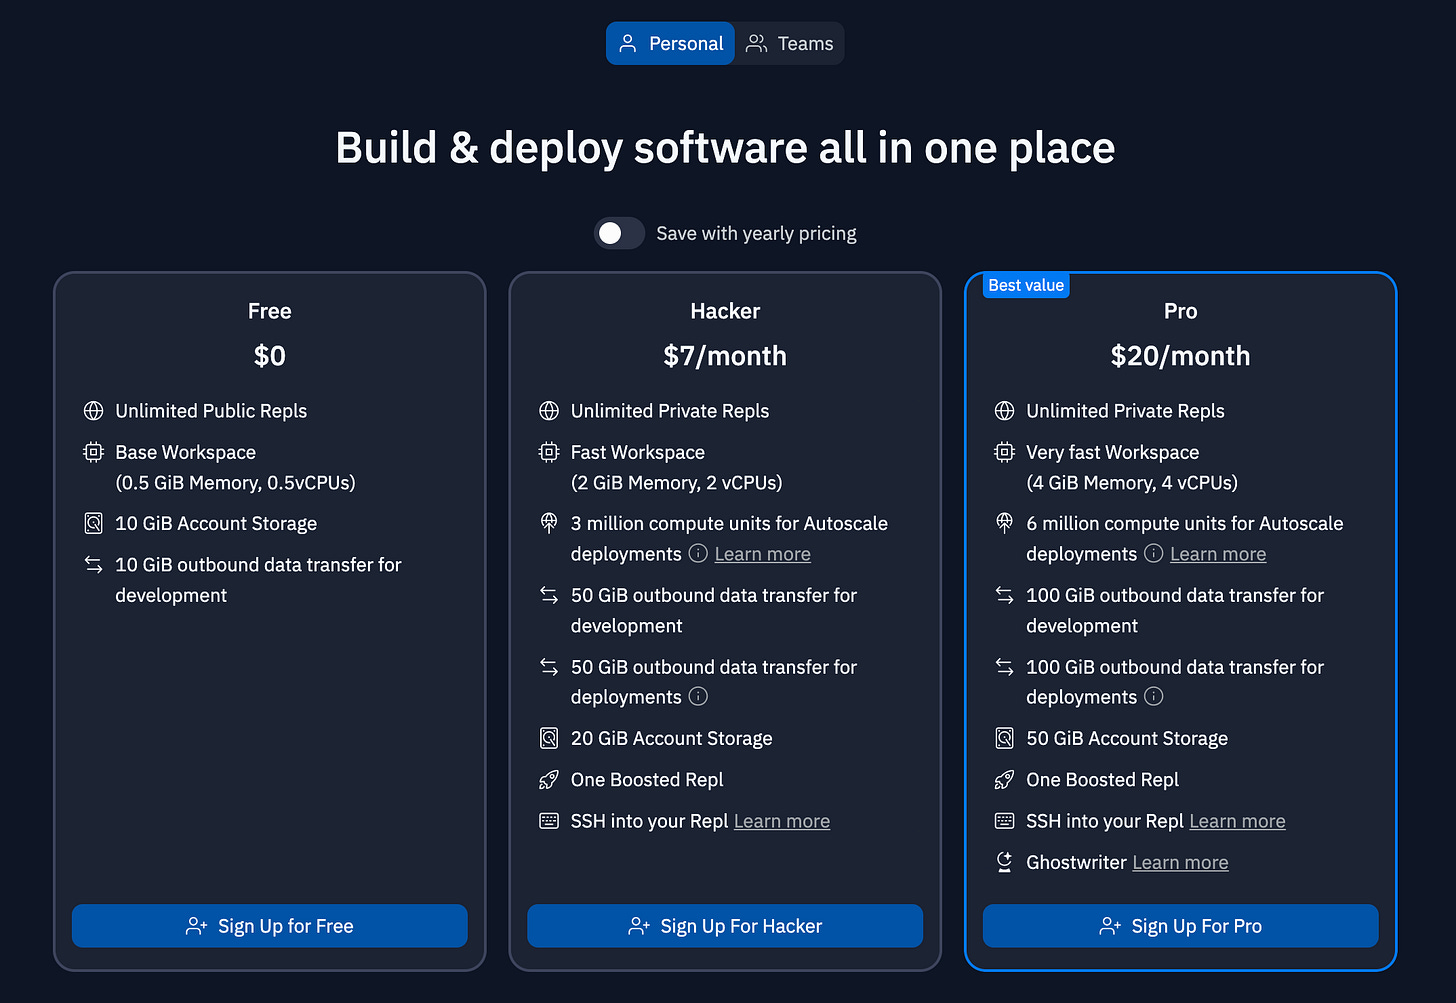The height and width of the screenshot is (1003, 1456).
Task: Open Learn more link for 3 million compute units
Action: pos(762,554)
